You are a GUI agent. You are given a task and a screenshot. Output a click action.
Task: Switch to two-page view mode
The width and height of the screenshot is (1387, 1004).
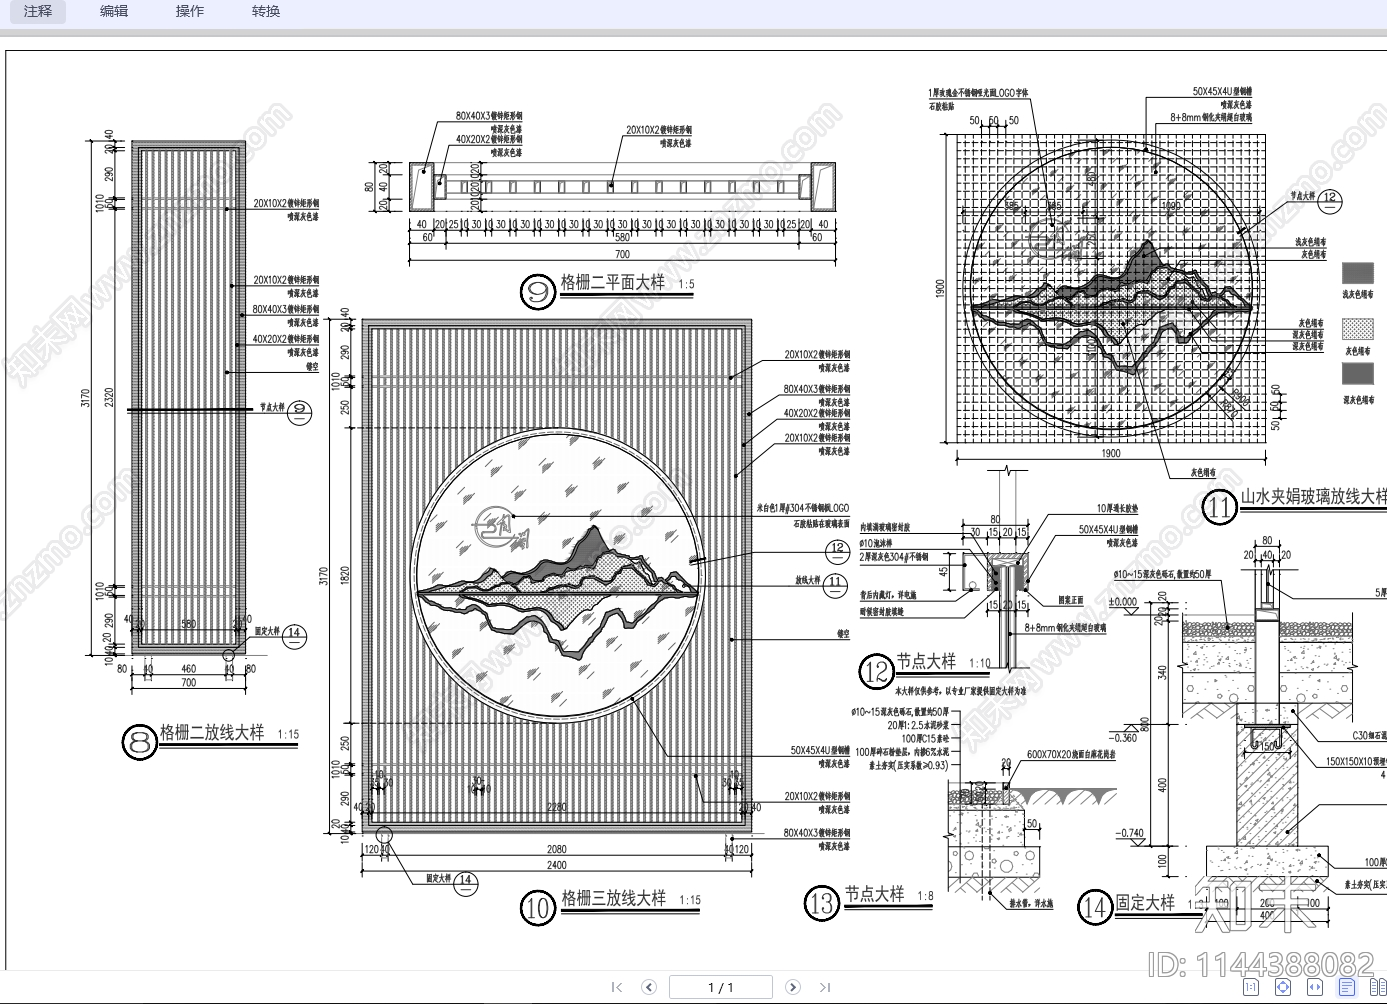(1377, 987)
